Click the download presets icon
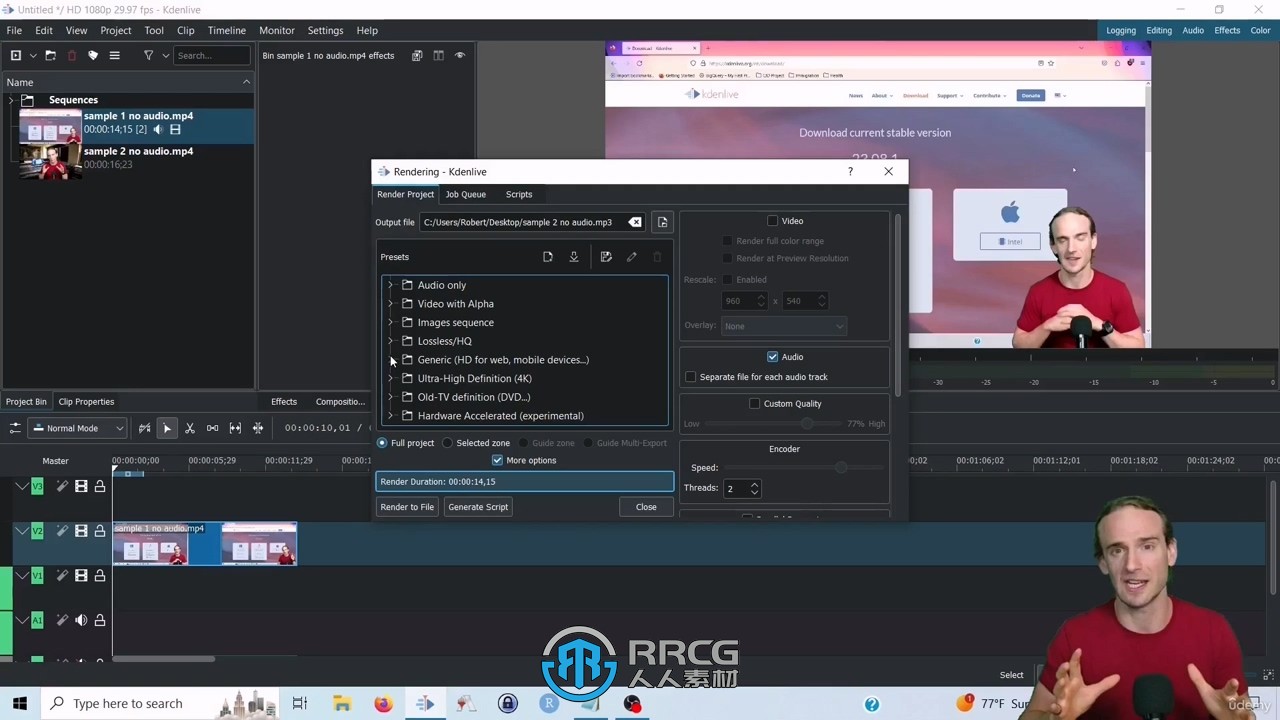 [x=574, y=257]
